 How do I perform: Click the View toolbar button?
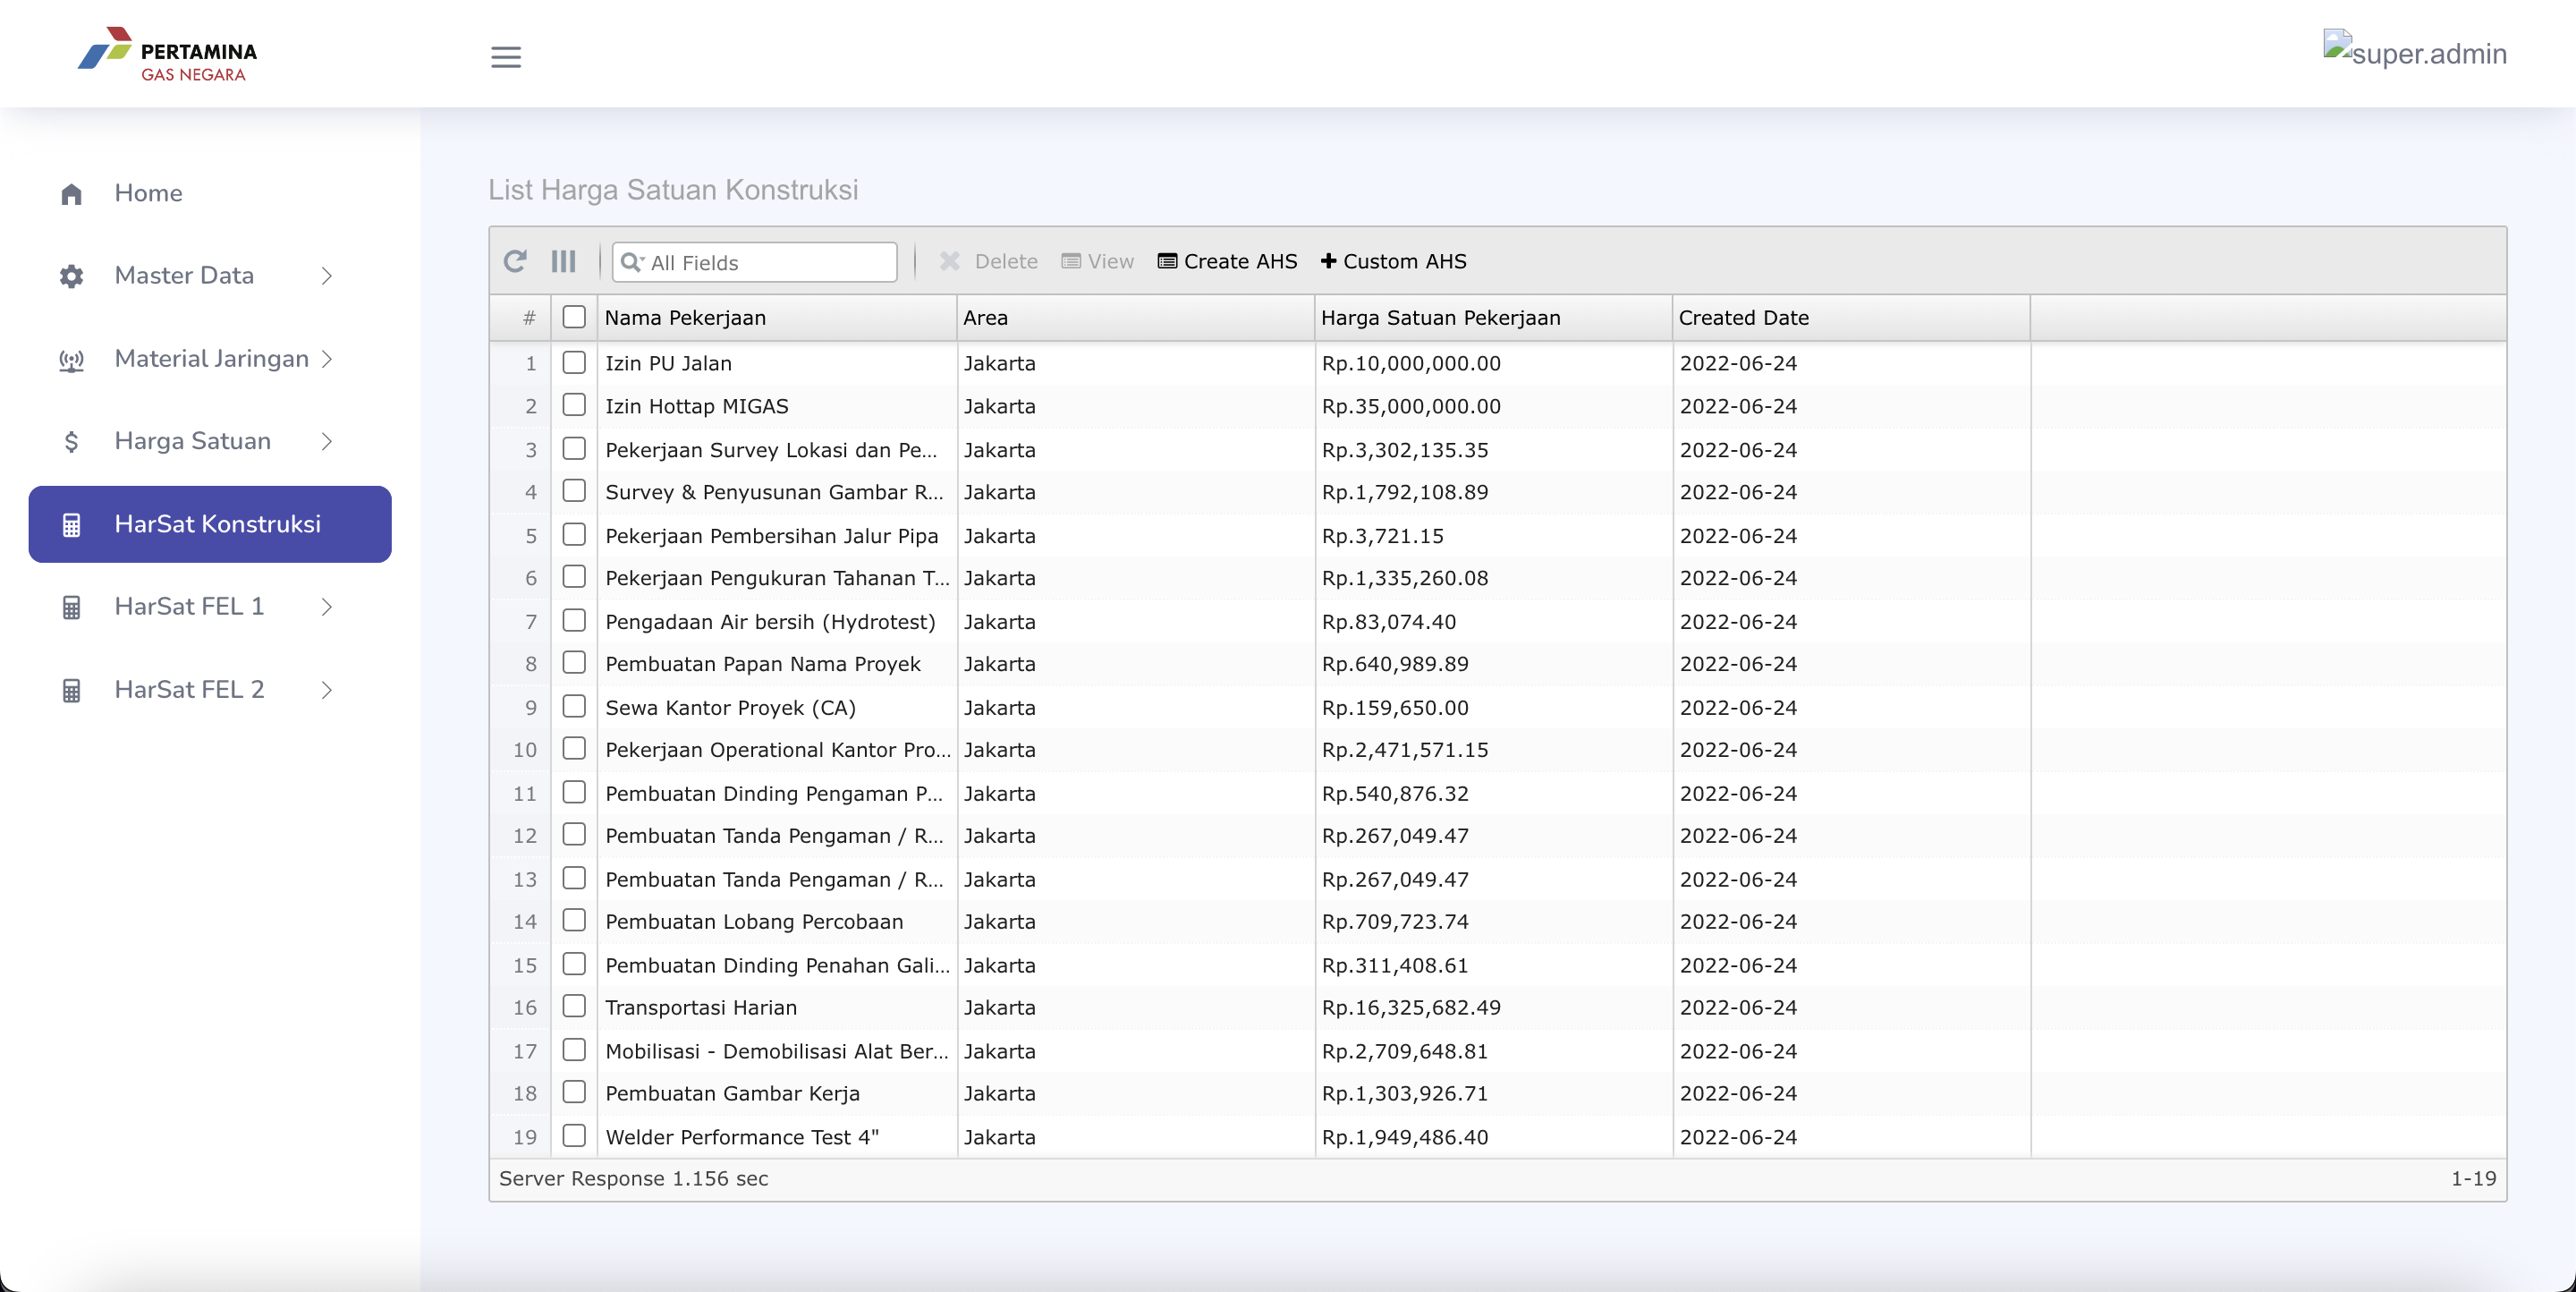(x=1097, y=261)
